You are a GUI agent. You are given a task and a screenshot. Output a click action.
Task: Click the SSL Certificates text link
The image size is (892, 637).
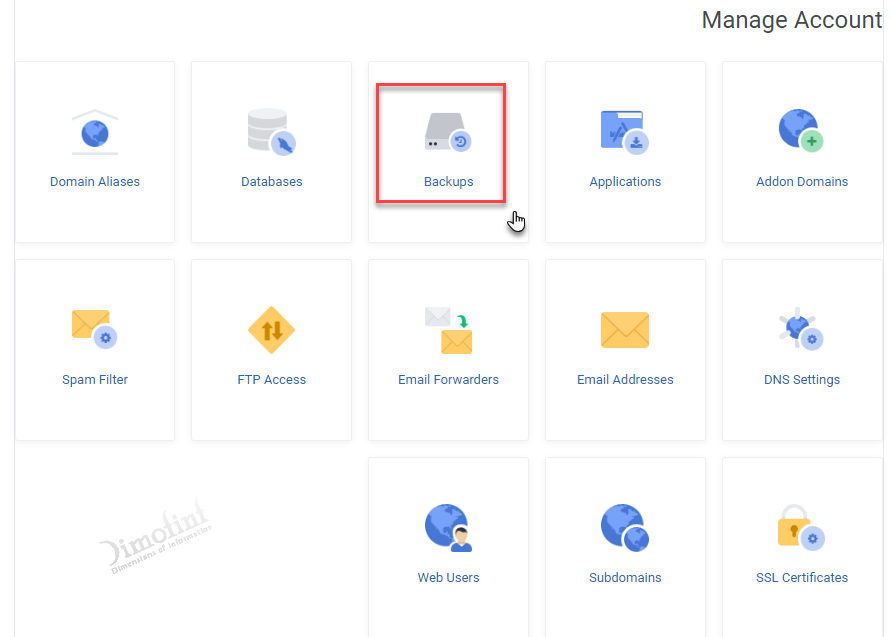click(x=802, y=577)
